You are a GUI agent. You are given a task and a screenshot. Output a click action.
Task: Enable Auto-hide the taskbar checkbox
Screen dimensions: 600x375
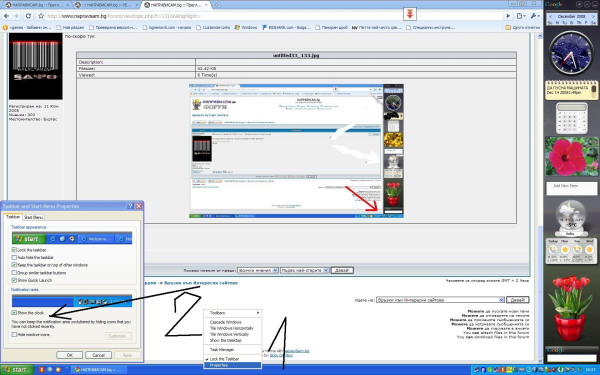(x=14, y=258)
